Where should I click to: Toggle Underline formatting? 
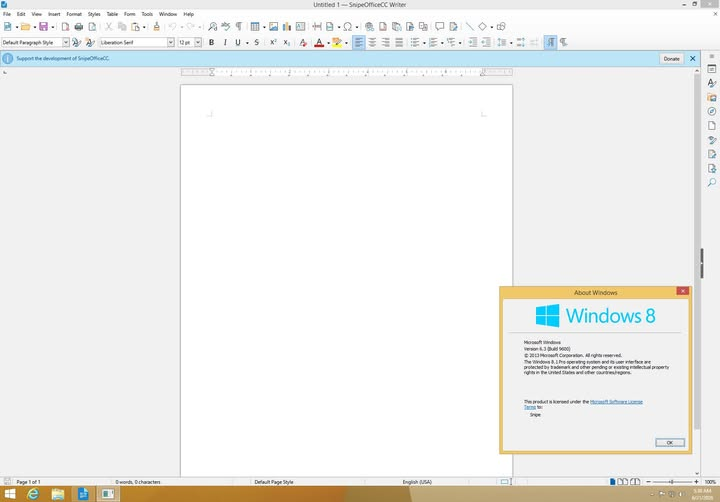point(237,42)
